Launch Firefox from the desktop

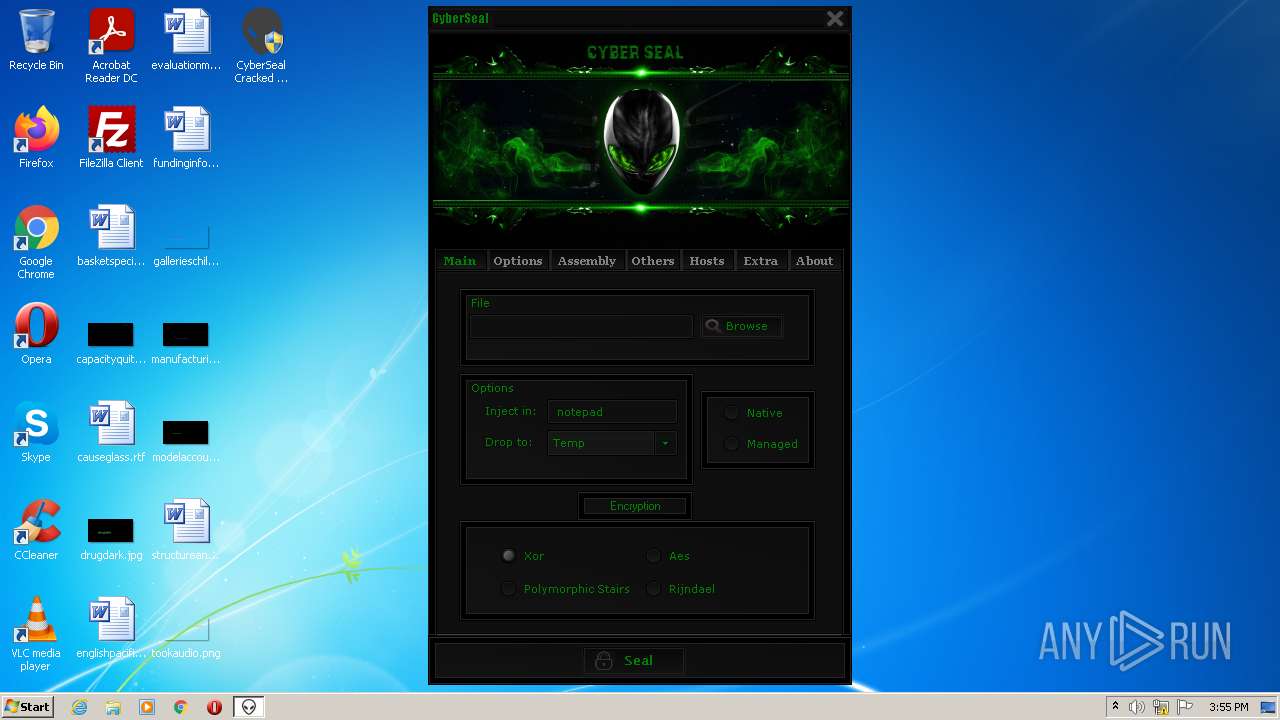point(36,139)
